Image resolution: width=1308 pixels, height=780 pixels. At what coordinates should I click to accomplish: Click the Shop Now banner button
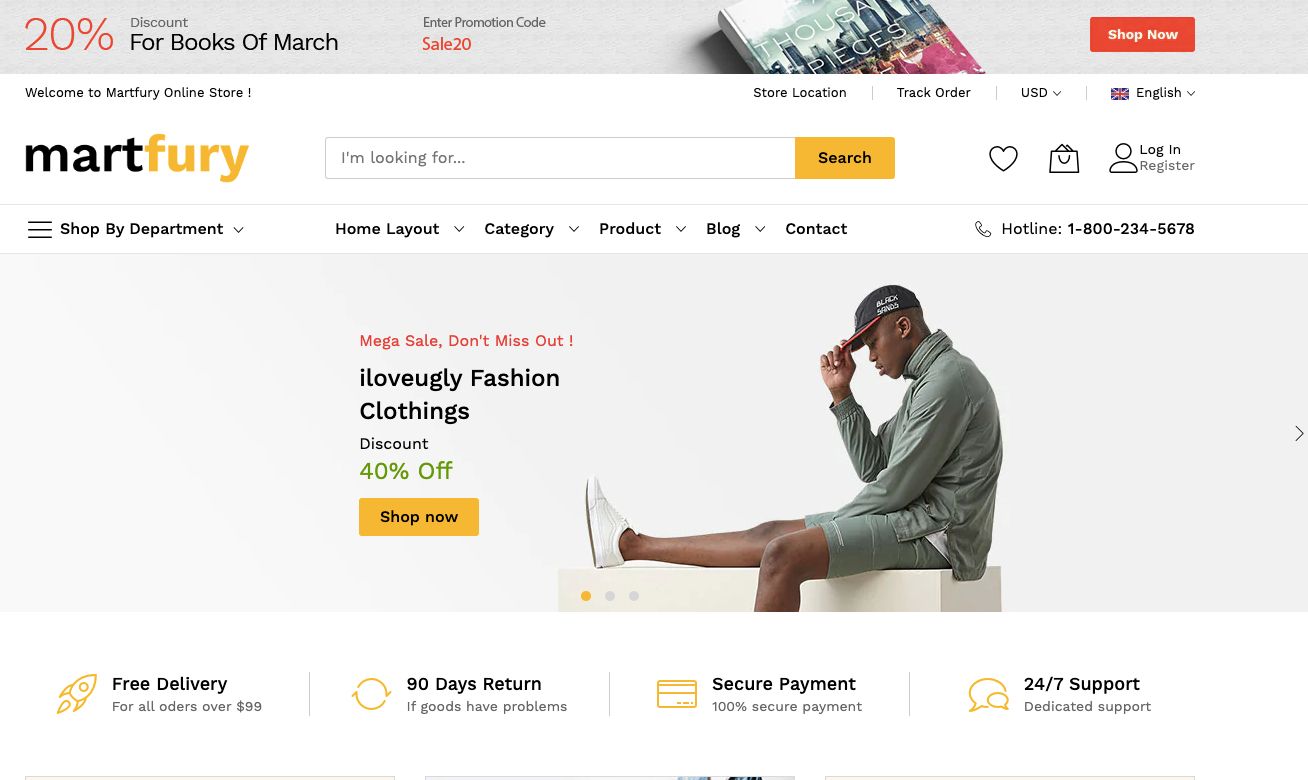coord(1143,34)
